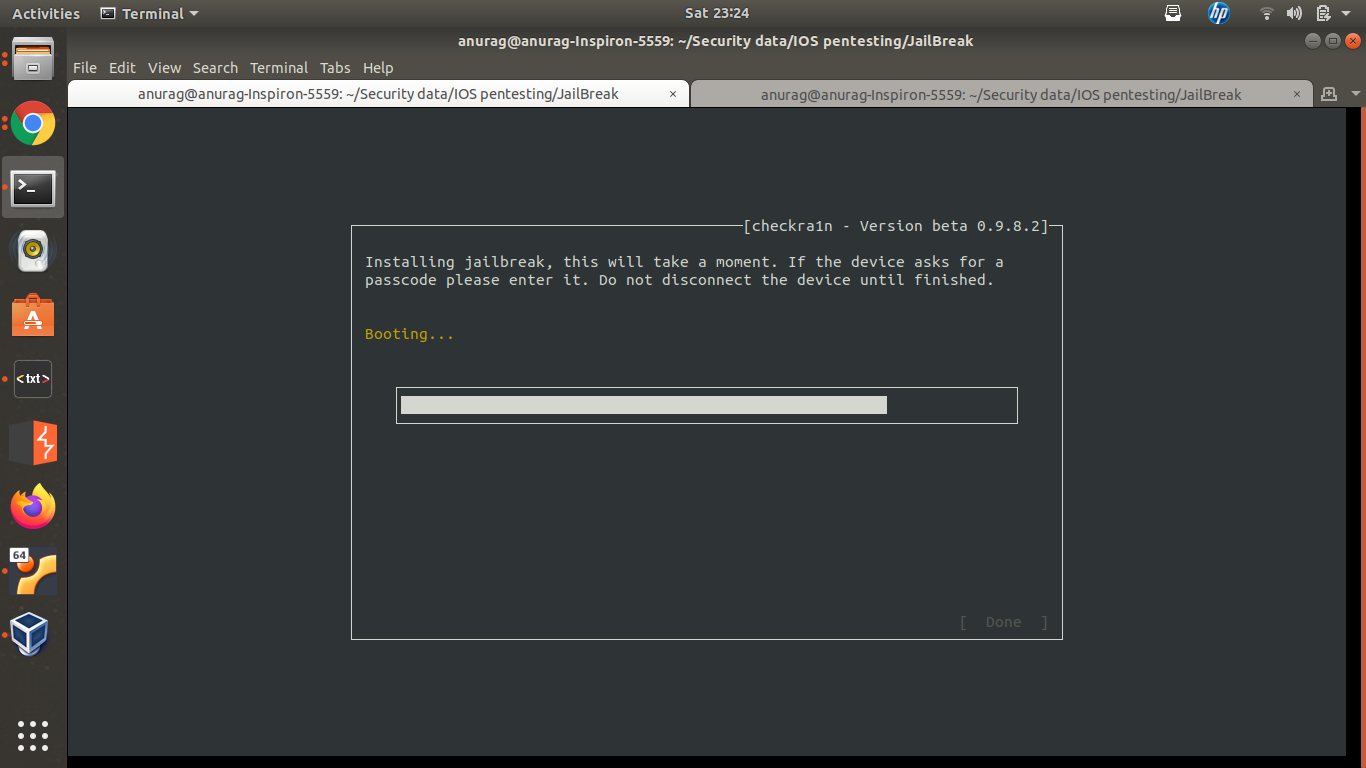Screen dimensions: 1366x768
Task: Open Ubuntu Software from the dock
Action: (33, 315)
